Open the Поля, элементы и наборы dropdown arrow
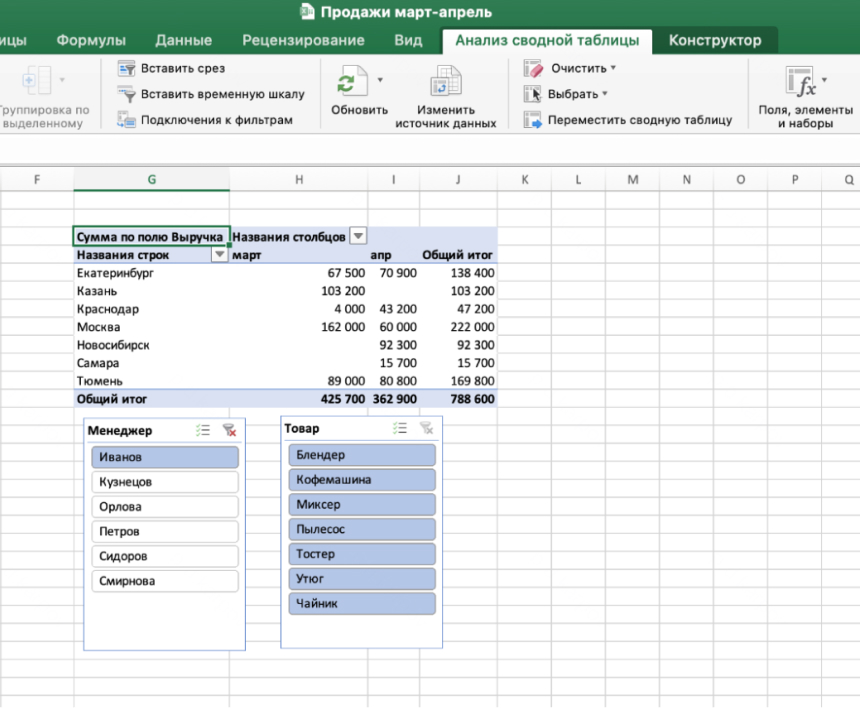 [x=824, y=80]
